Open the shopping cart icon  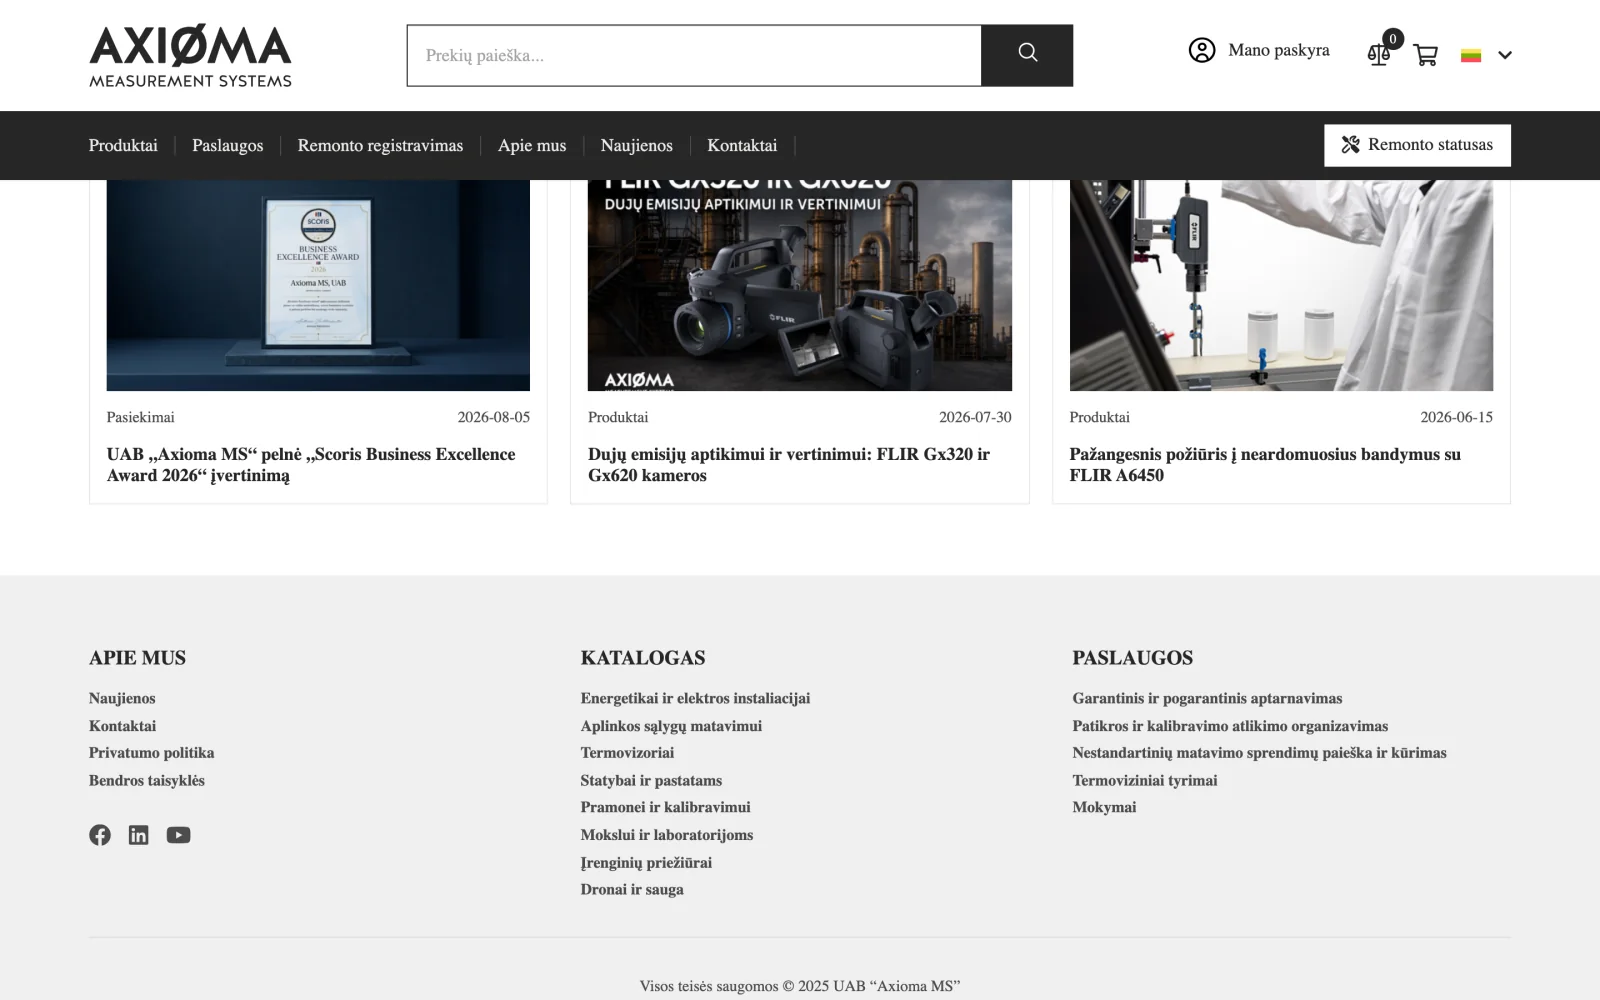coord(1425,55)
